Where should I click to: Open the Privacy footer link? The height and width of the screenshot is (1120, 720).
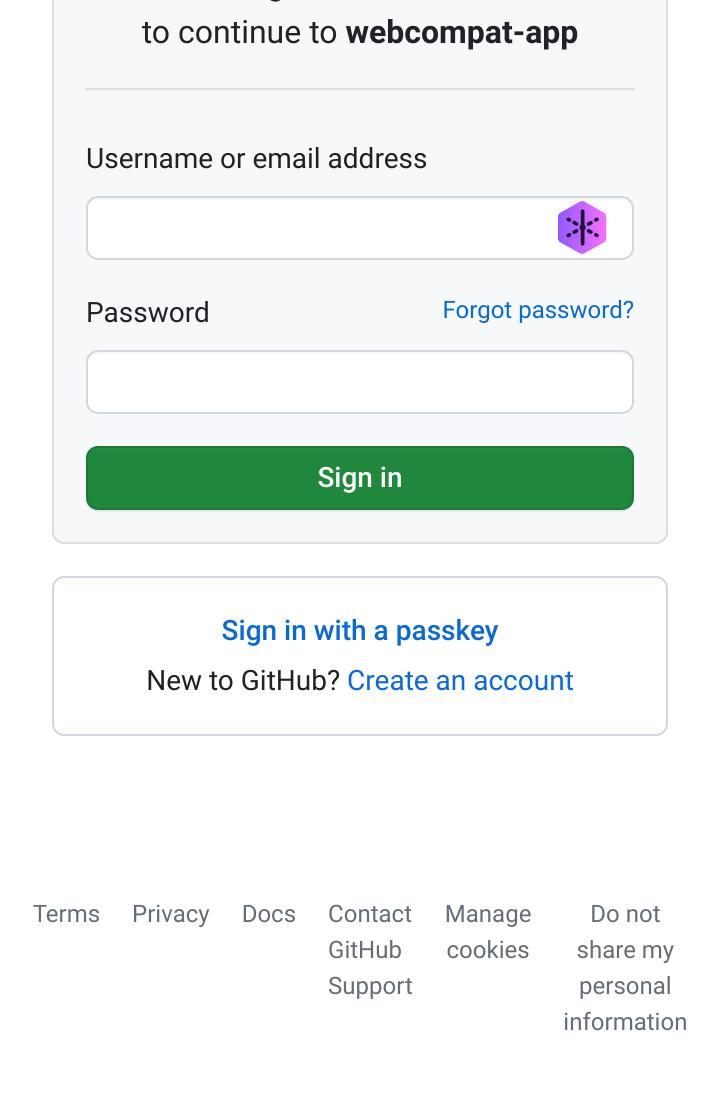(x=171, y=914)
